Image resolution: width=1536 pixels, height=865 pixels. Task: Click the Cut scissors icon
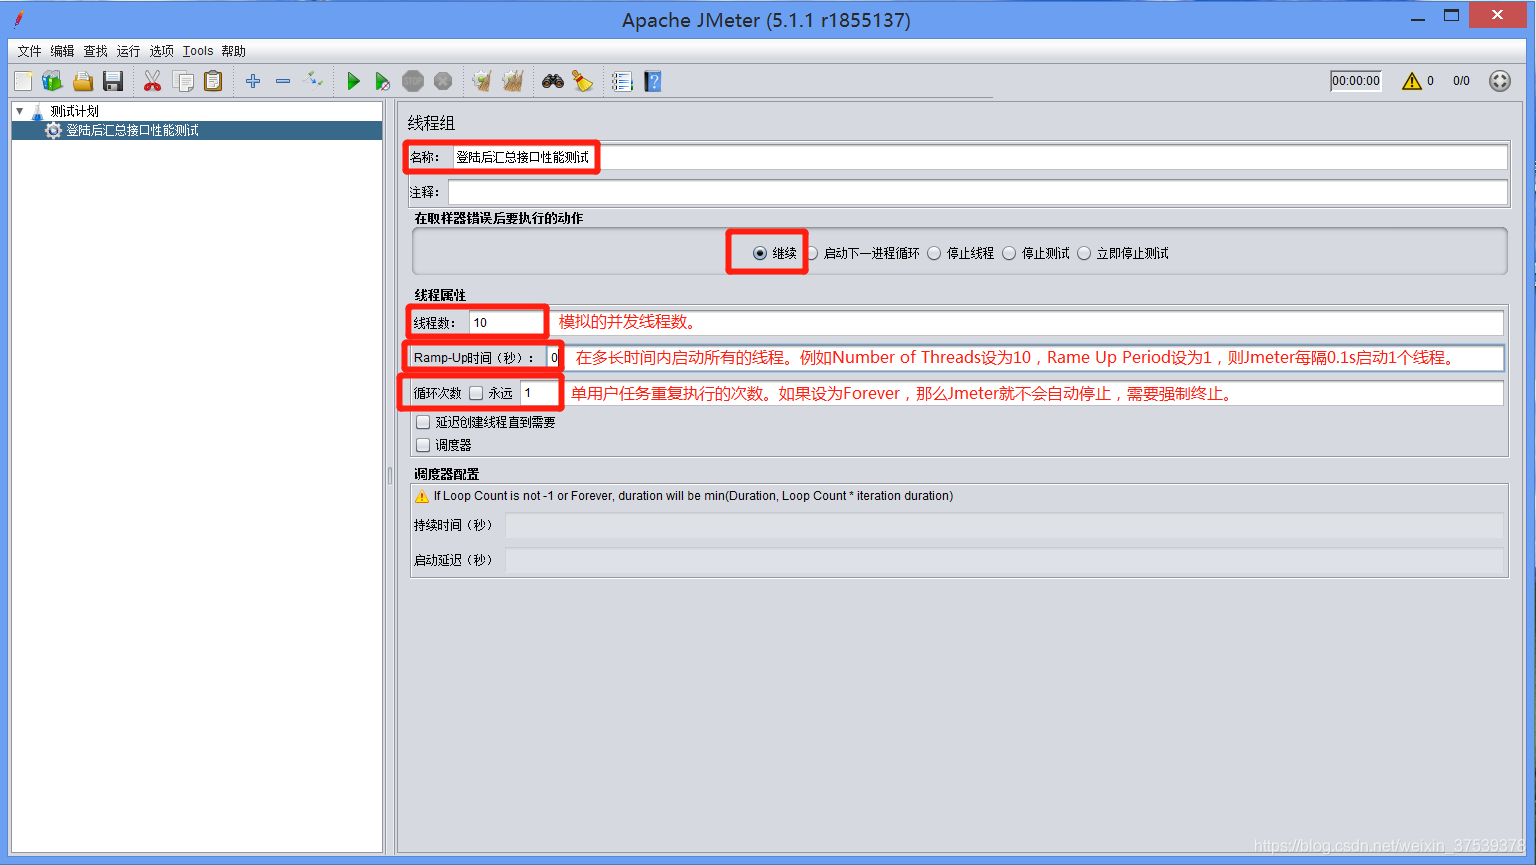tap(152, 81)
